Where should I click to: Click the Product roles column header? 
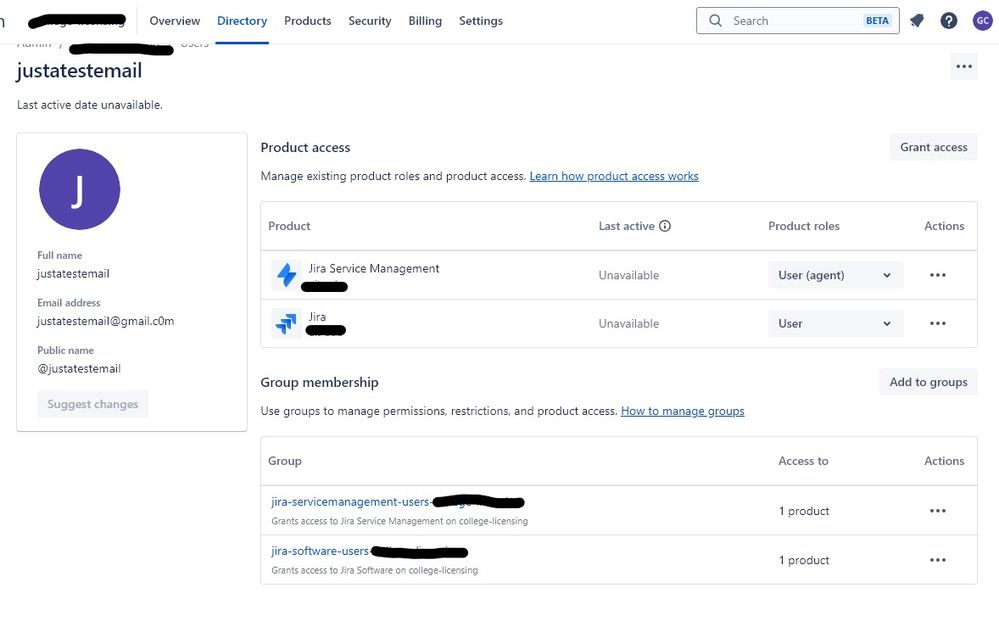point(804,226)
